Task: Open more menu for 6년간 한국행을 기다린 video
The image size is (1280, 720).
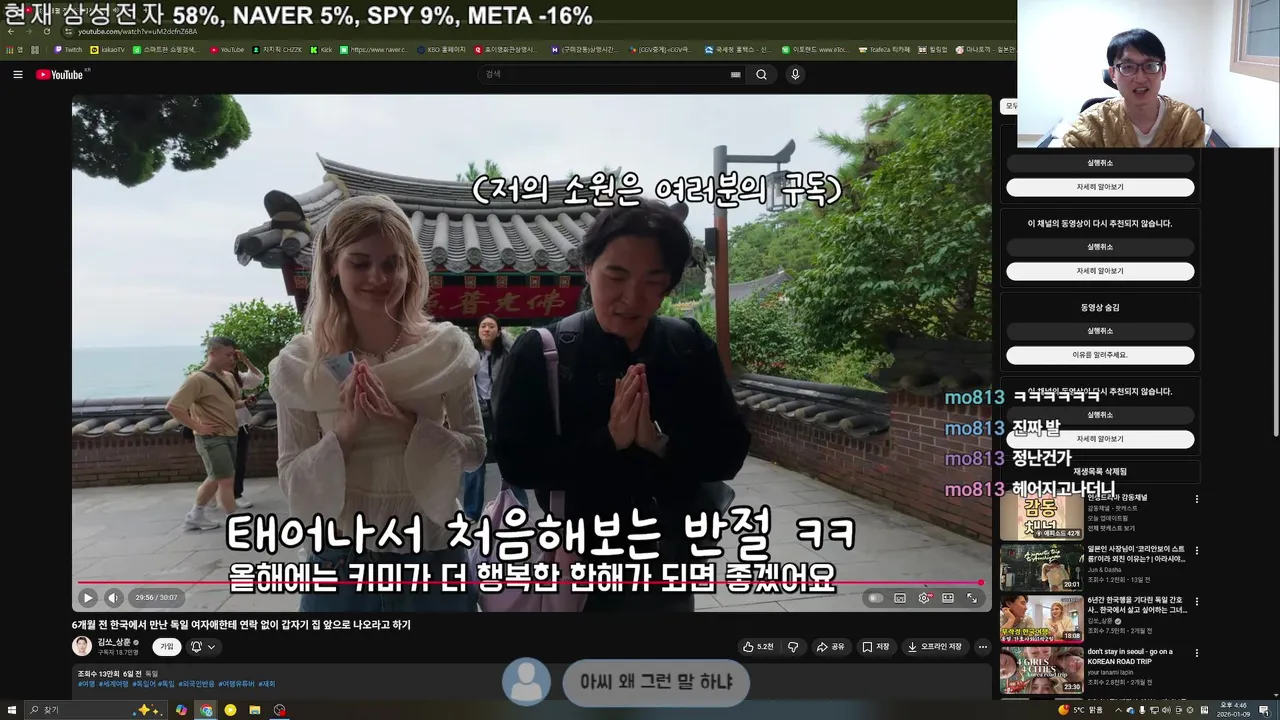Action: [1196, 601]
